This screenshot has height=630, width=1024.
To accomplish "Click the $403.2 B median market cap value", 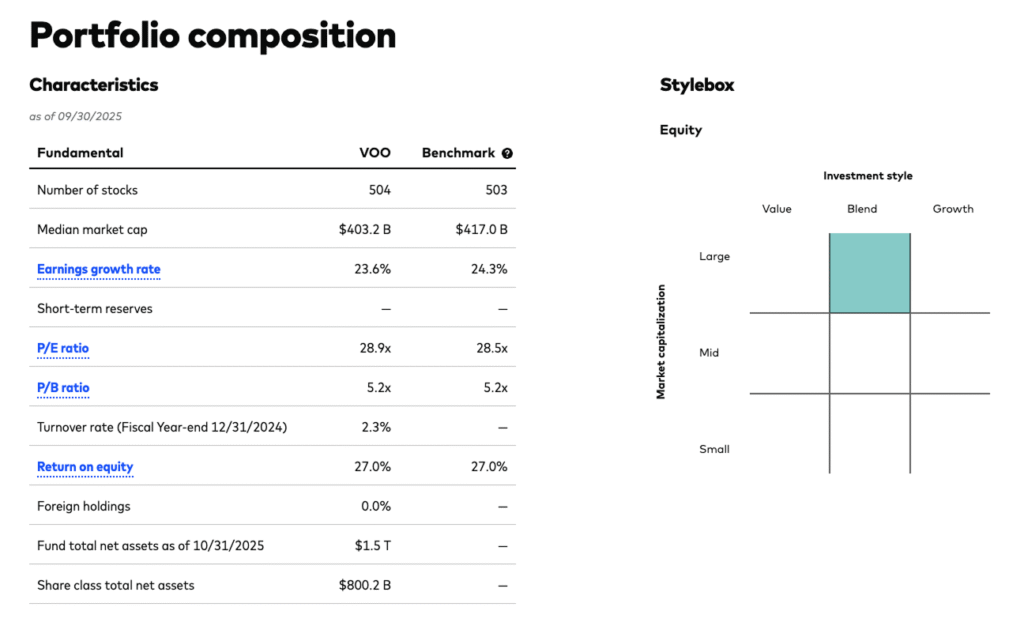I will click(x=364, y=230).
